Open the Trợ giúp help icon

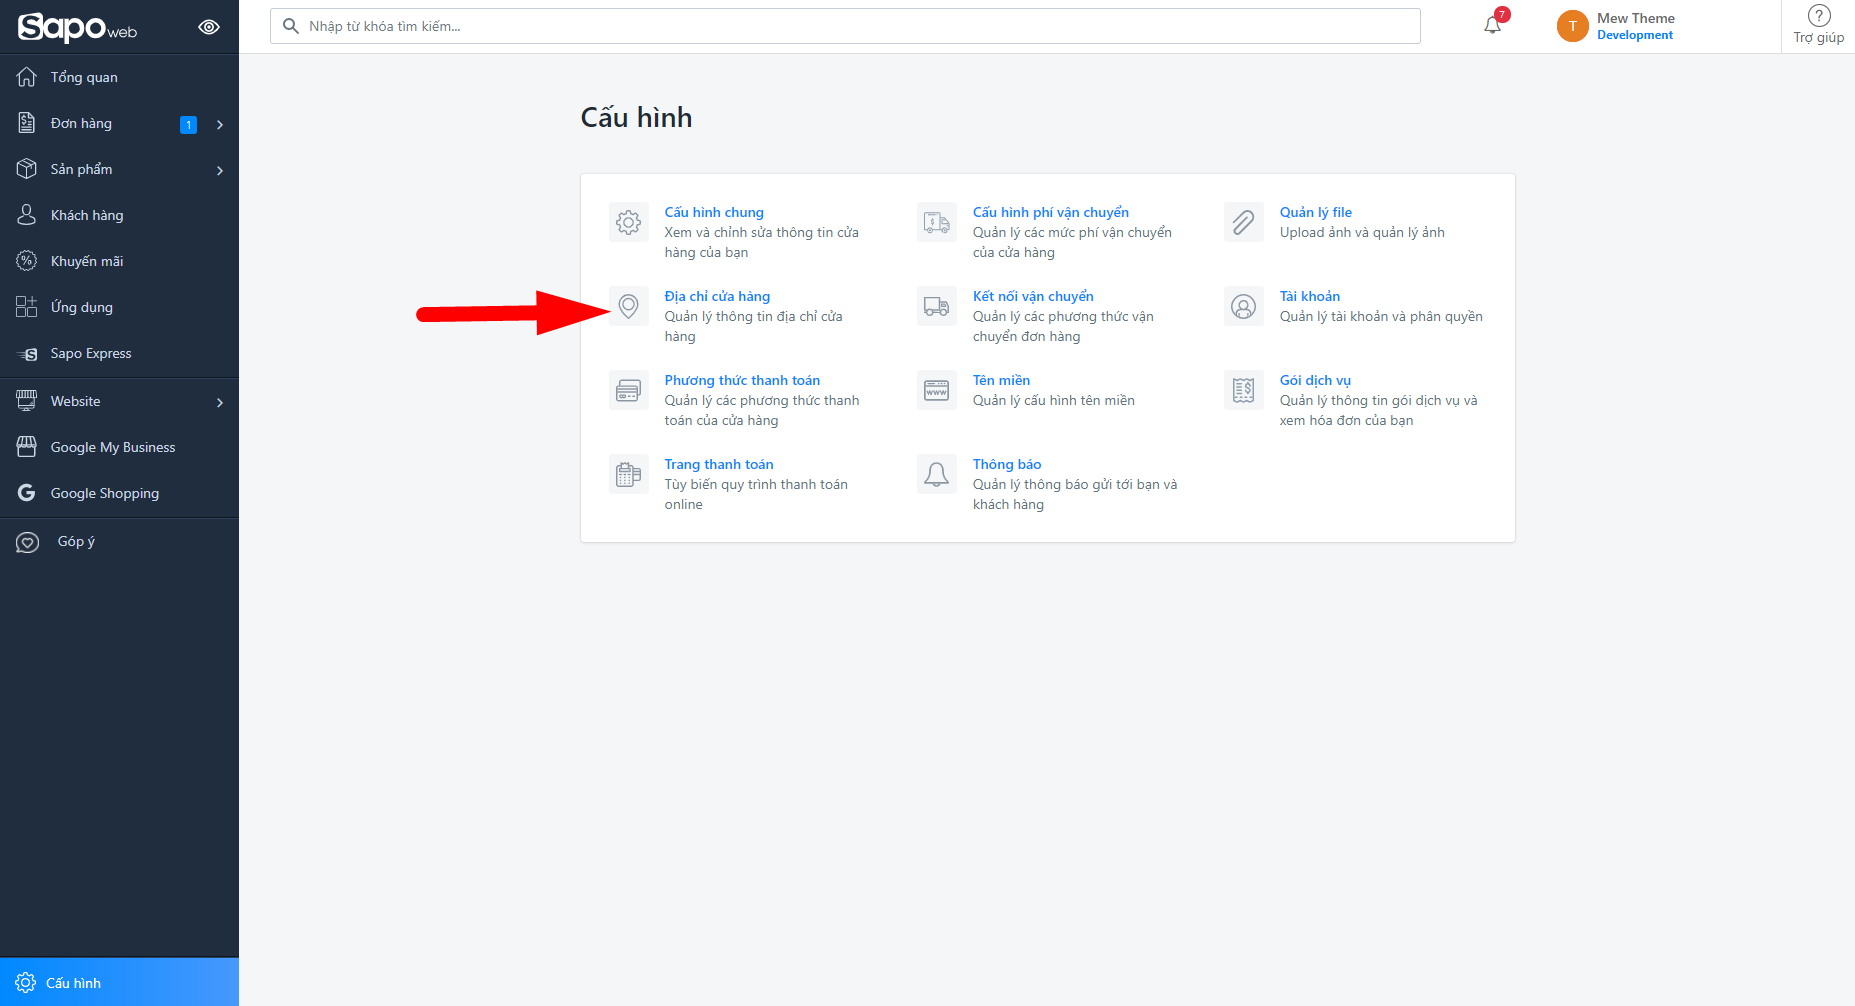coord(1819,16)
